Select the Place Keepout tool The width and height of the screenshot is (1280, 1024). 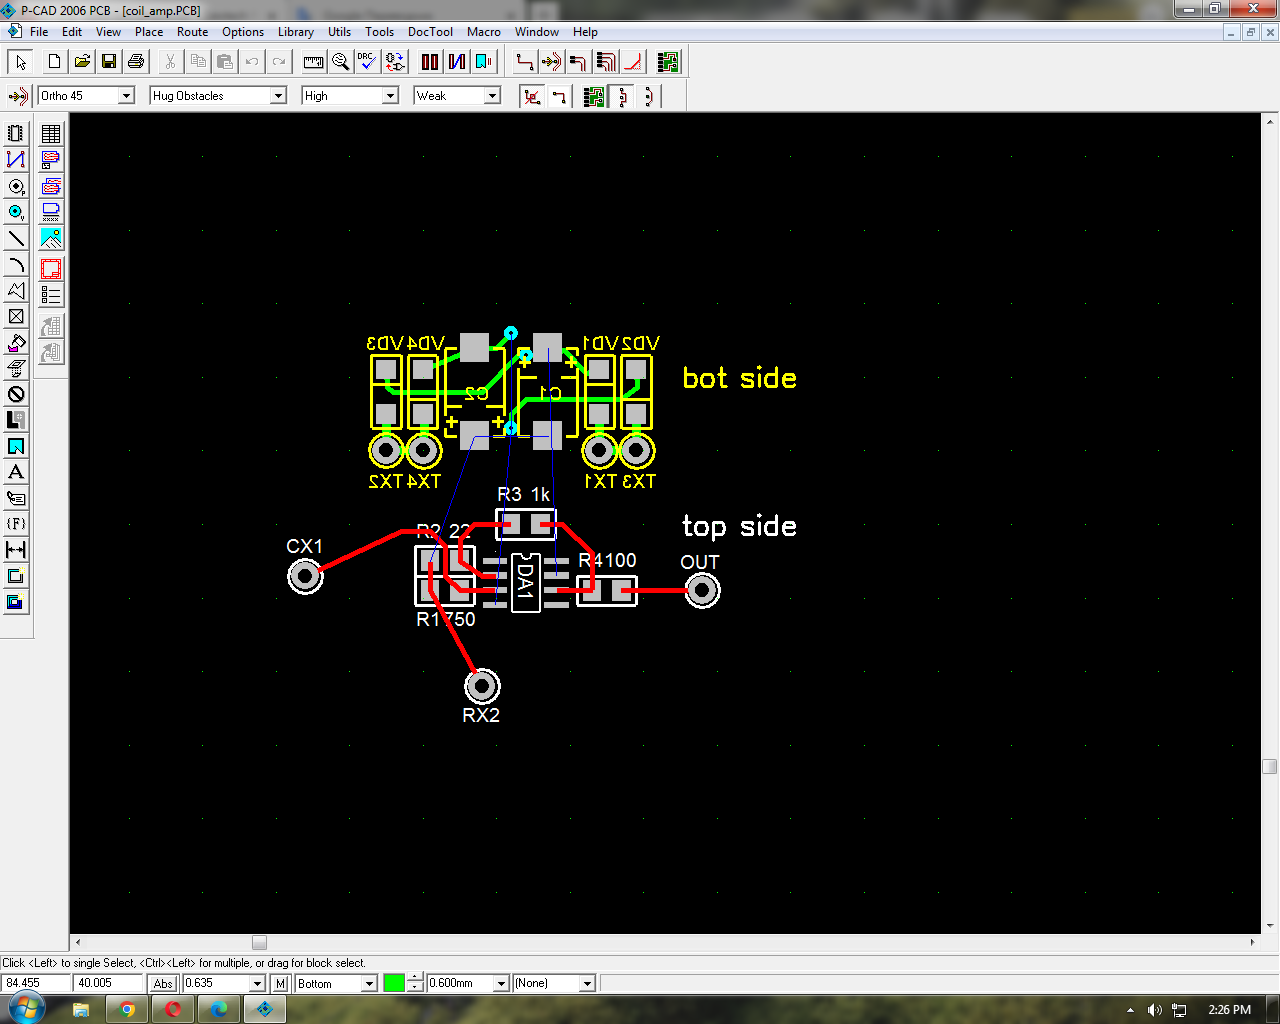point(16,394)
